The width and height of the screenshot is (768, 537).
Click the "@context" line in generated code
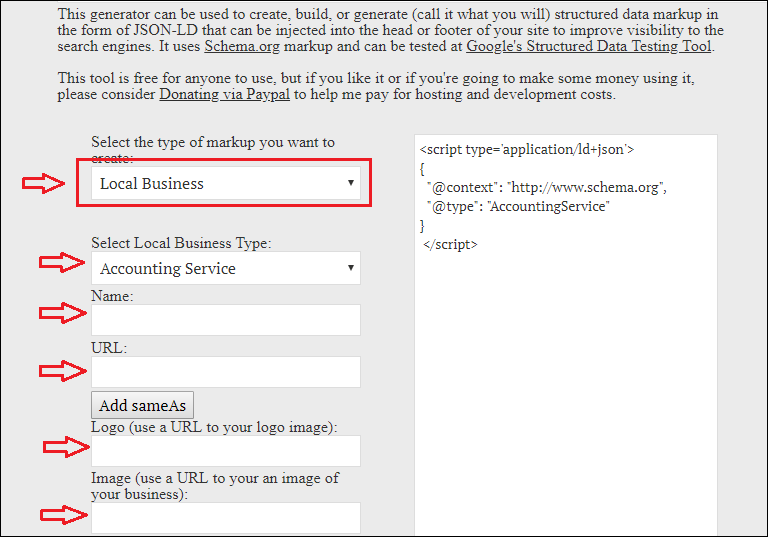click(x=546, y=187)
